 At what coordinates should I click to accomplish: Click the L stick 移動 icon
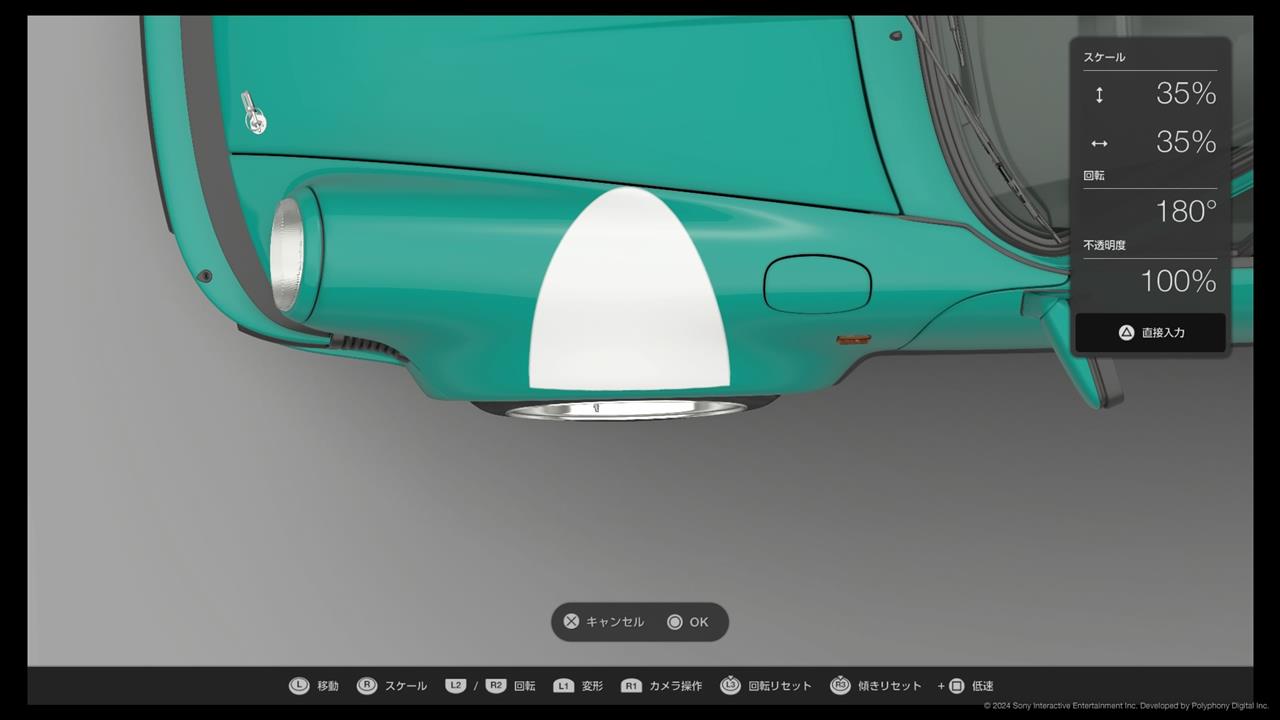click(299, 686)
